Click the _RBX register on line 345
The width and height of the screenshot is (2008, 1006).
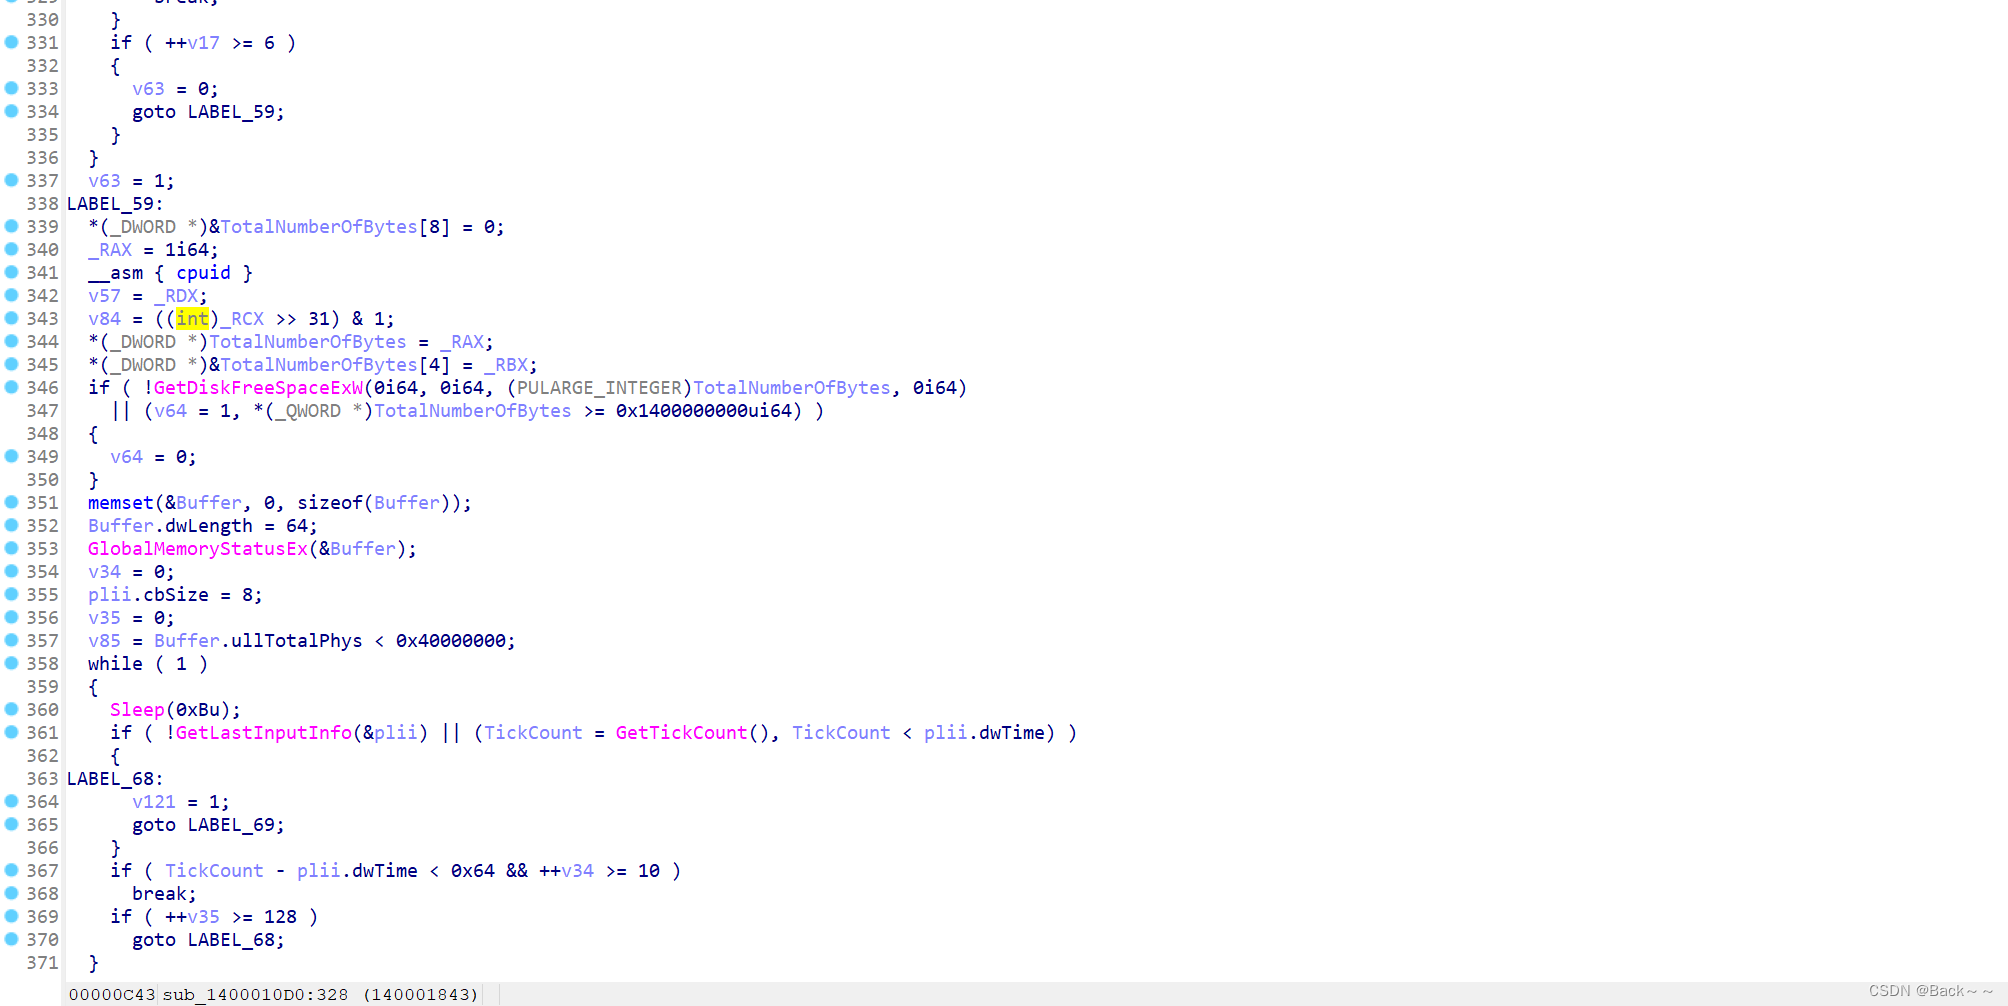506,365
